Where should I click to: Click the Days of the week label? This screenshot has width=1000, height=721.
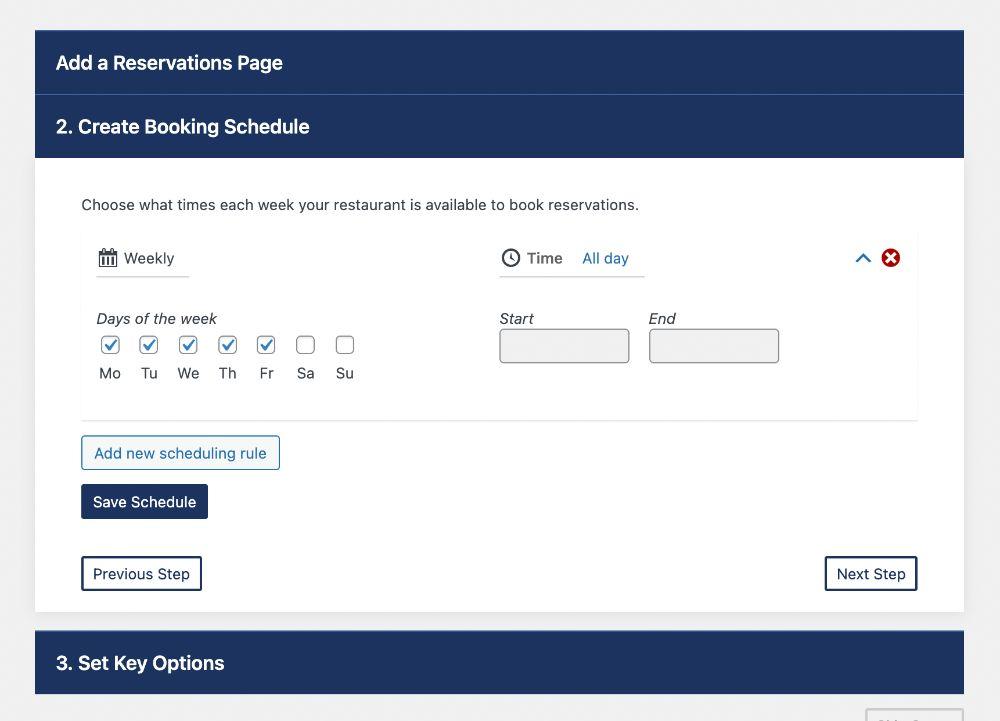click(x=157, y=319)
